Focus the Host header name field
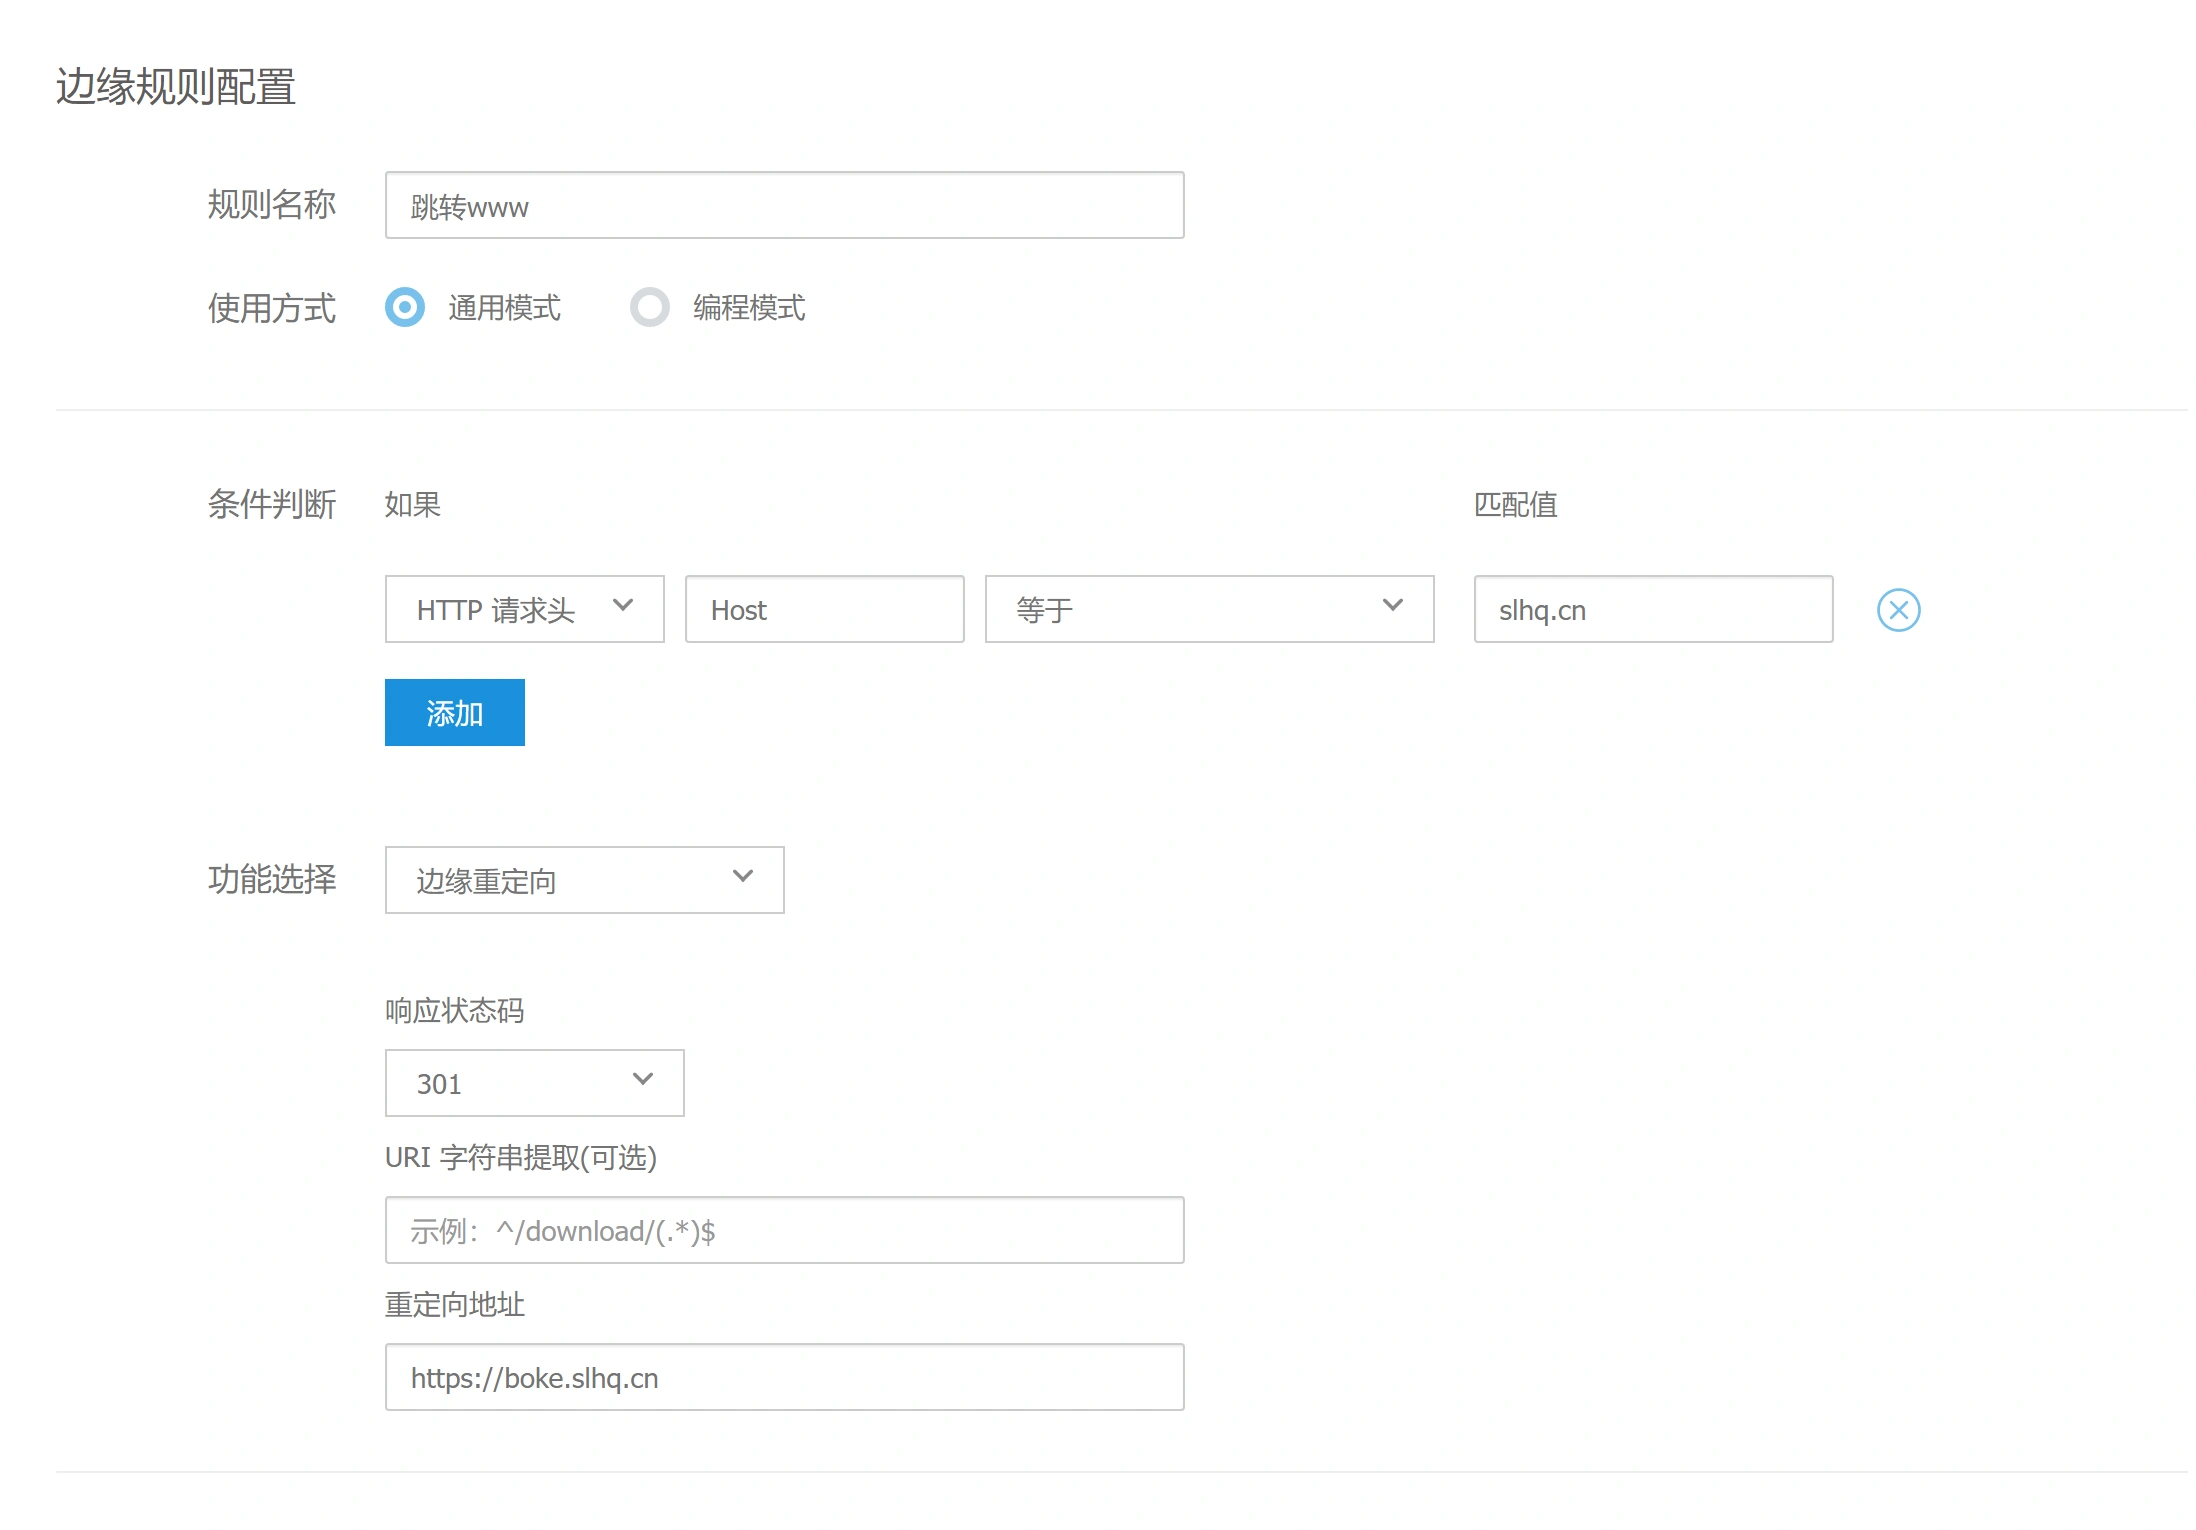This screenshot has width=2196, height=1530. point(823,609)
